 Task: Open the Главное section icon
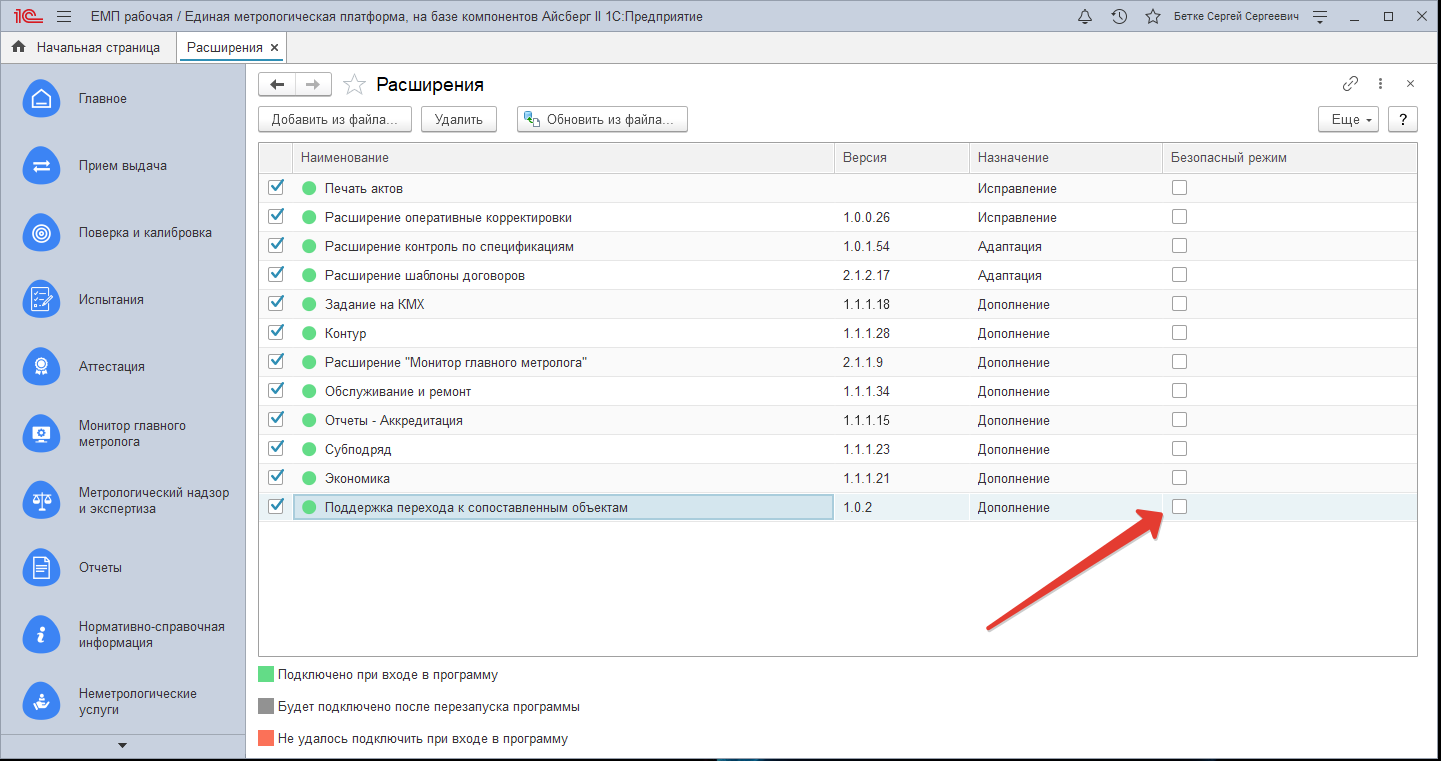pyautogui.click(x=41, y=99)
